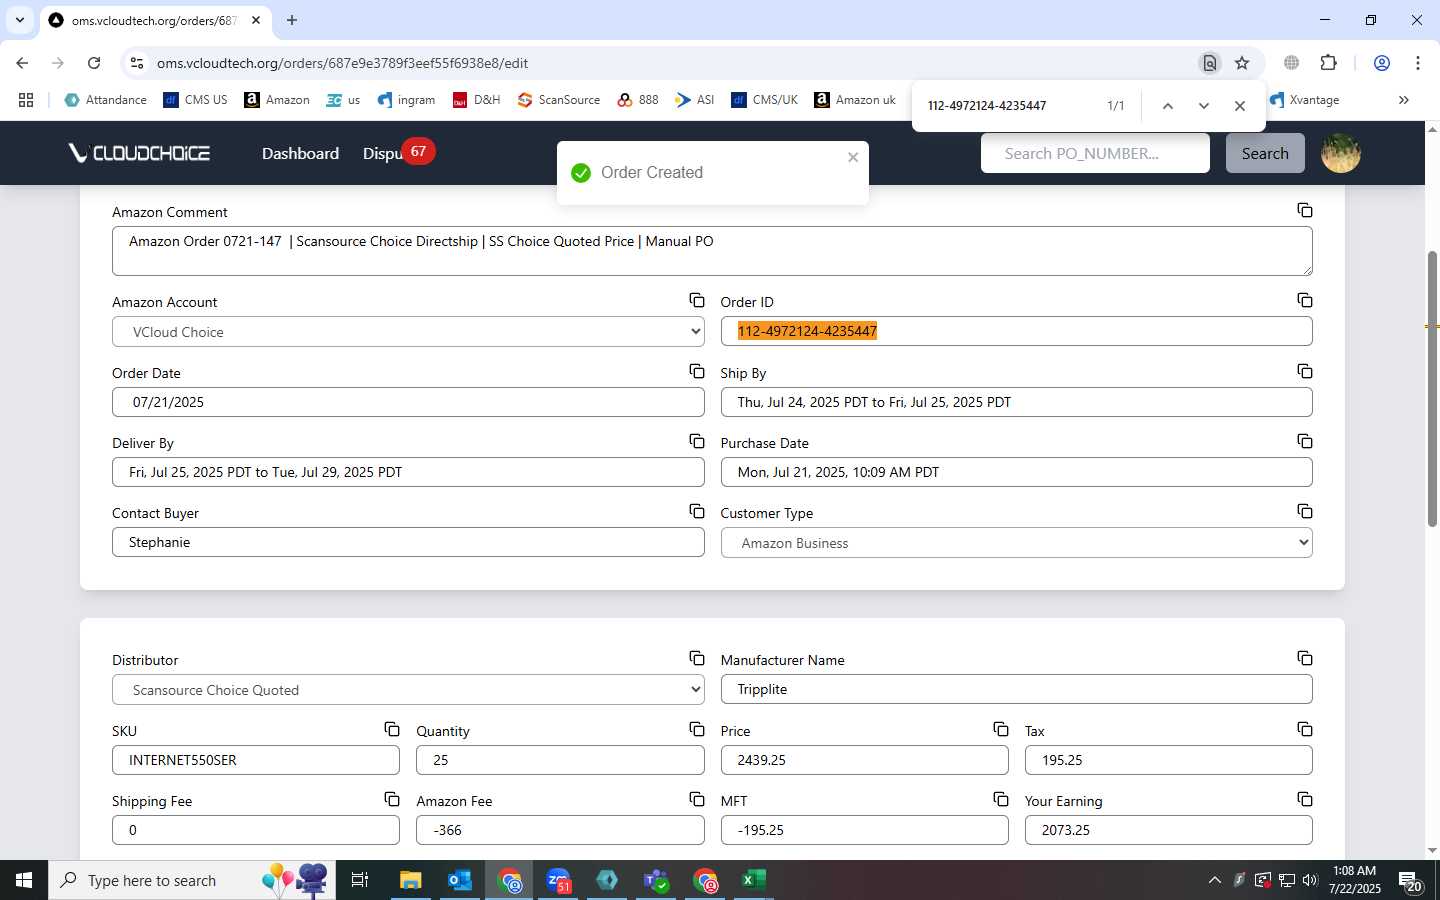Open the ingram bookmark

coord(406,100)
